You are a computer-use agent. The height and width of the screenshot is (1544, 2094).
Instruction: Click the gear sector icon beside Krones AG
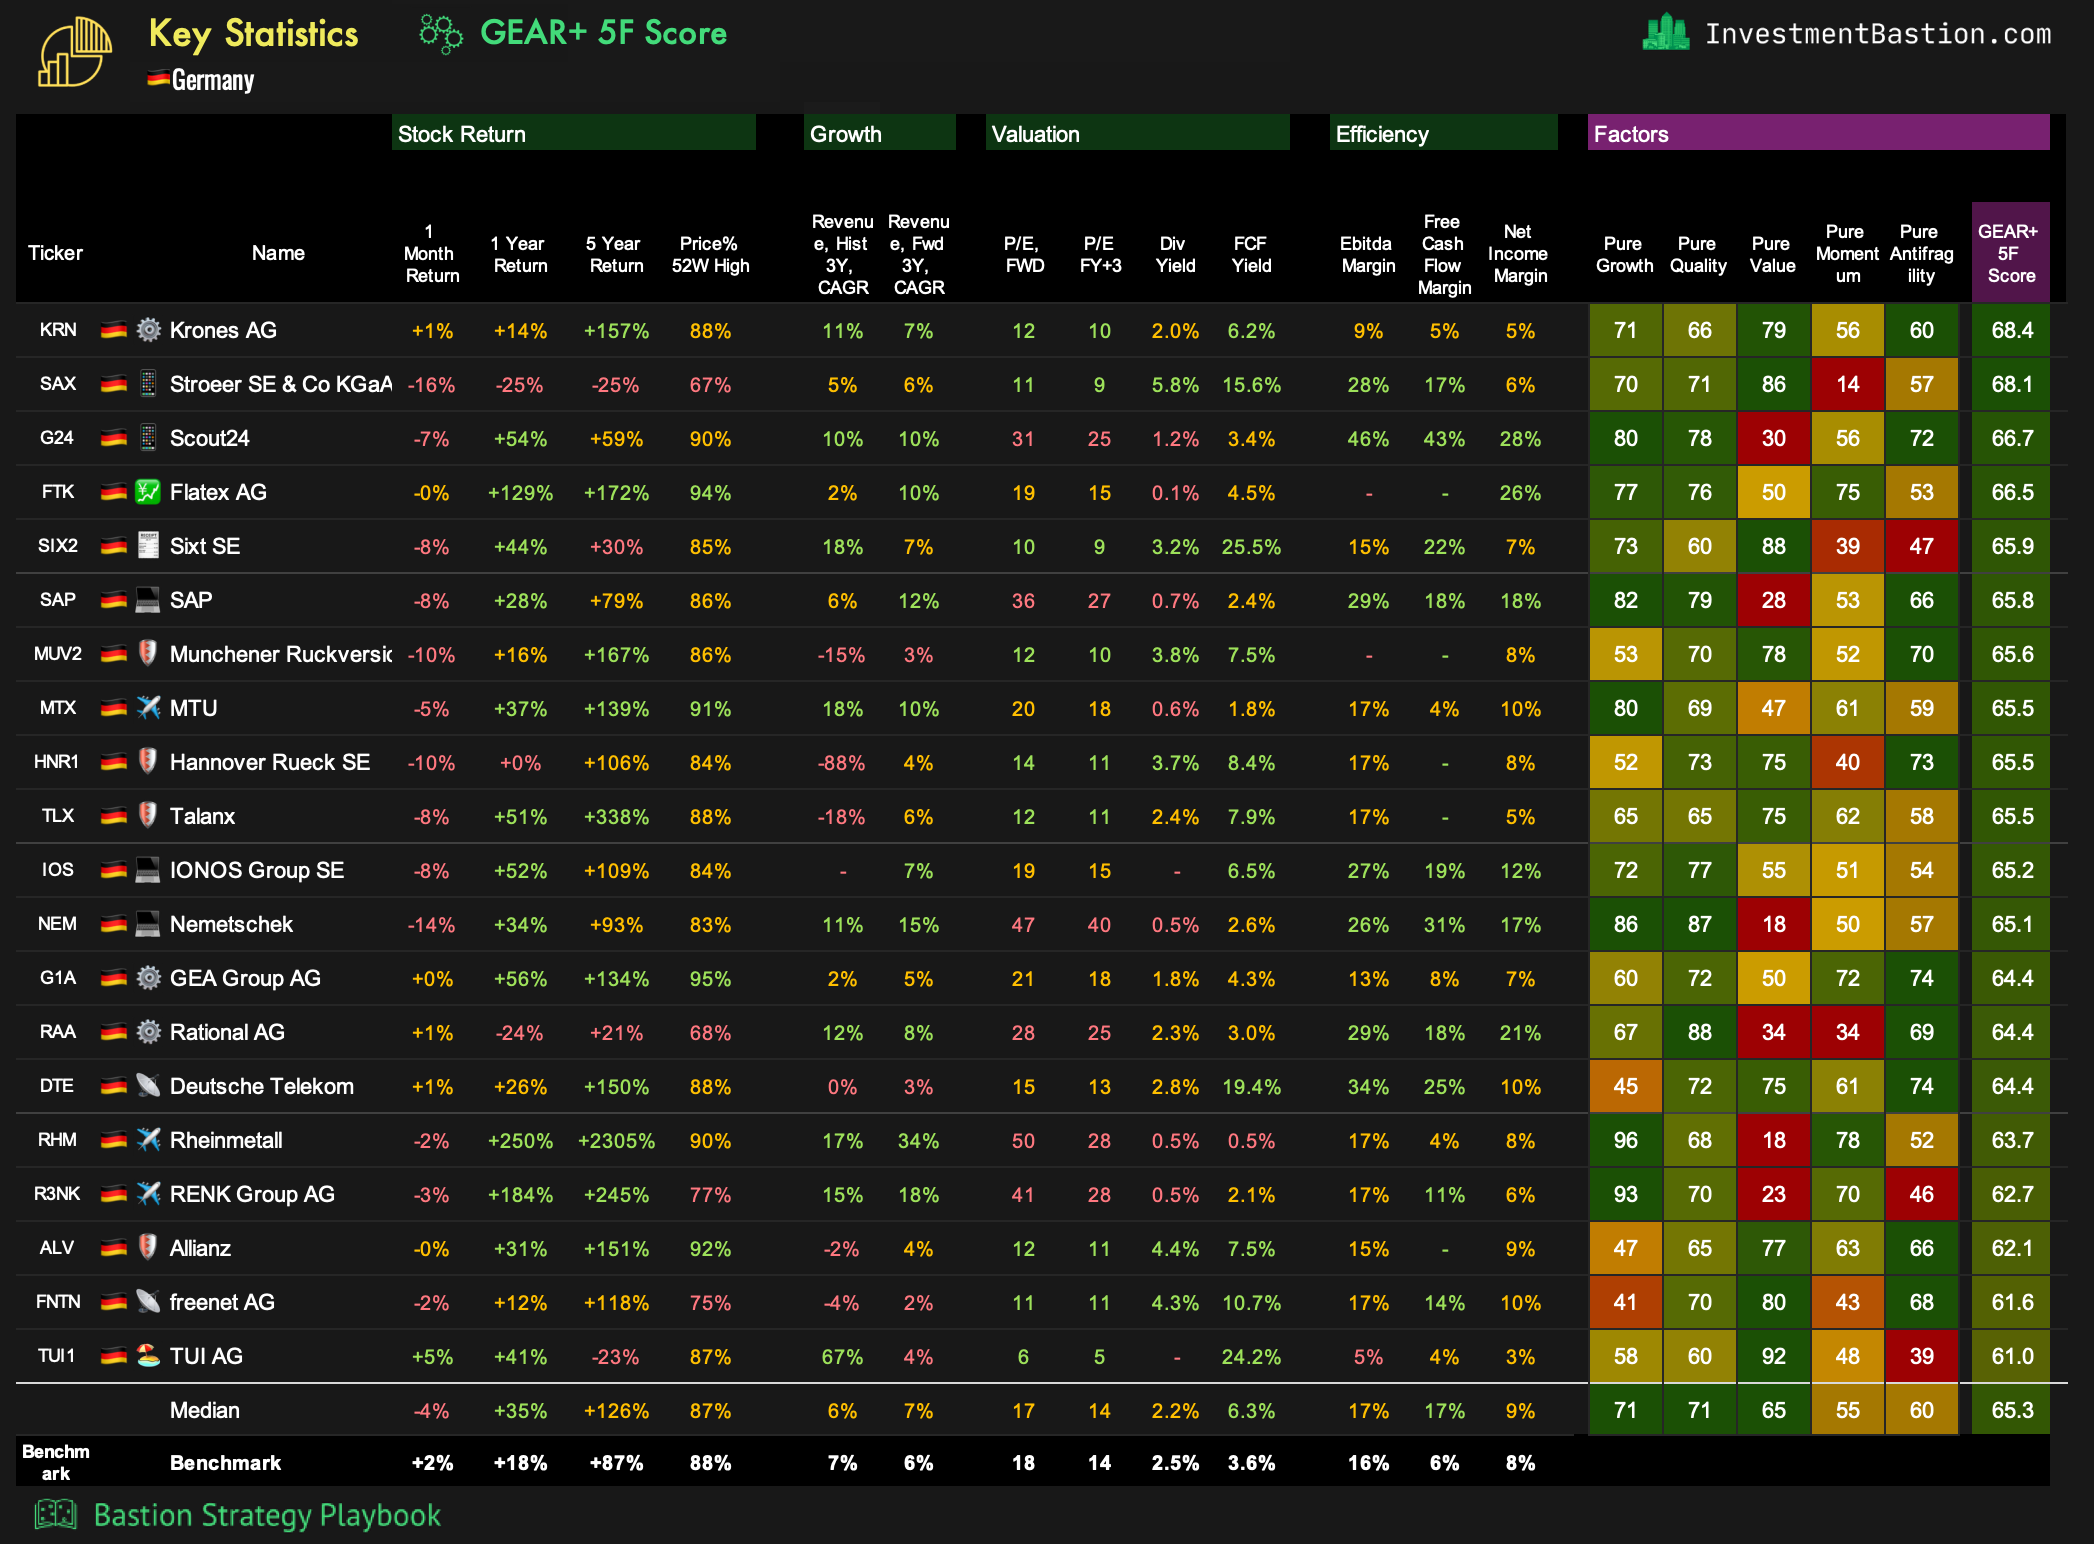click(x=148, y=330)
